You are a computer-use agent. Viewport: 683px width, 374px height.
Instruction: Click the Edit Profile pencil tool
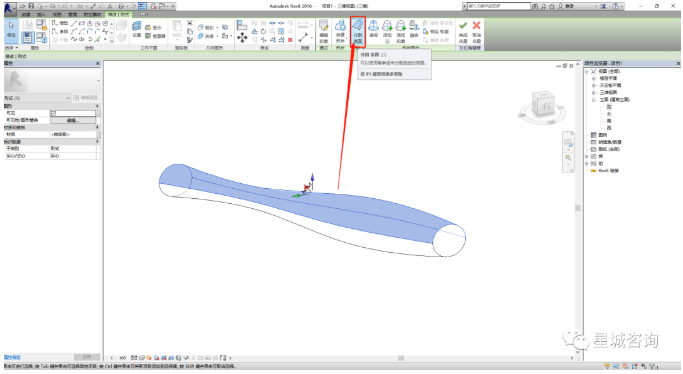pos(324,31)
